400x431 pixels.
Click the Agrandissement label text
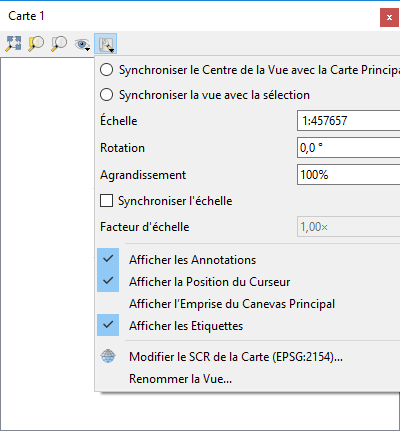(143, 175)
